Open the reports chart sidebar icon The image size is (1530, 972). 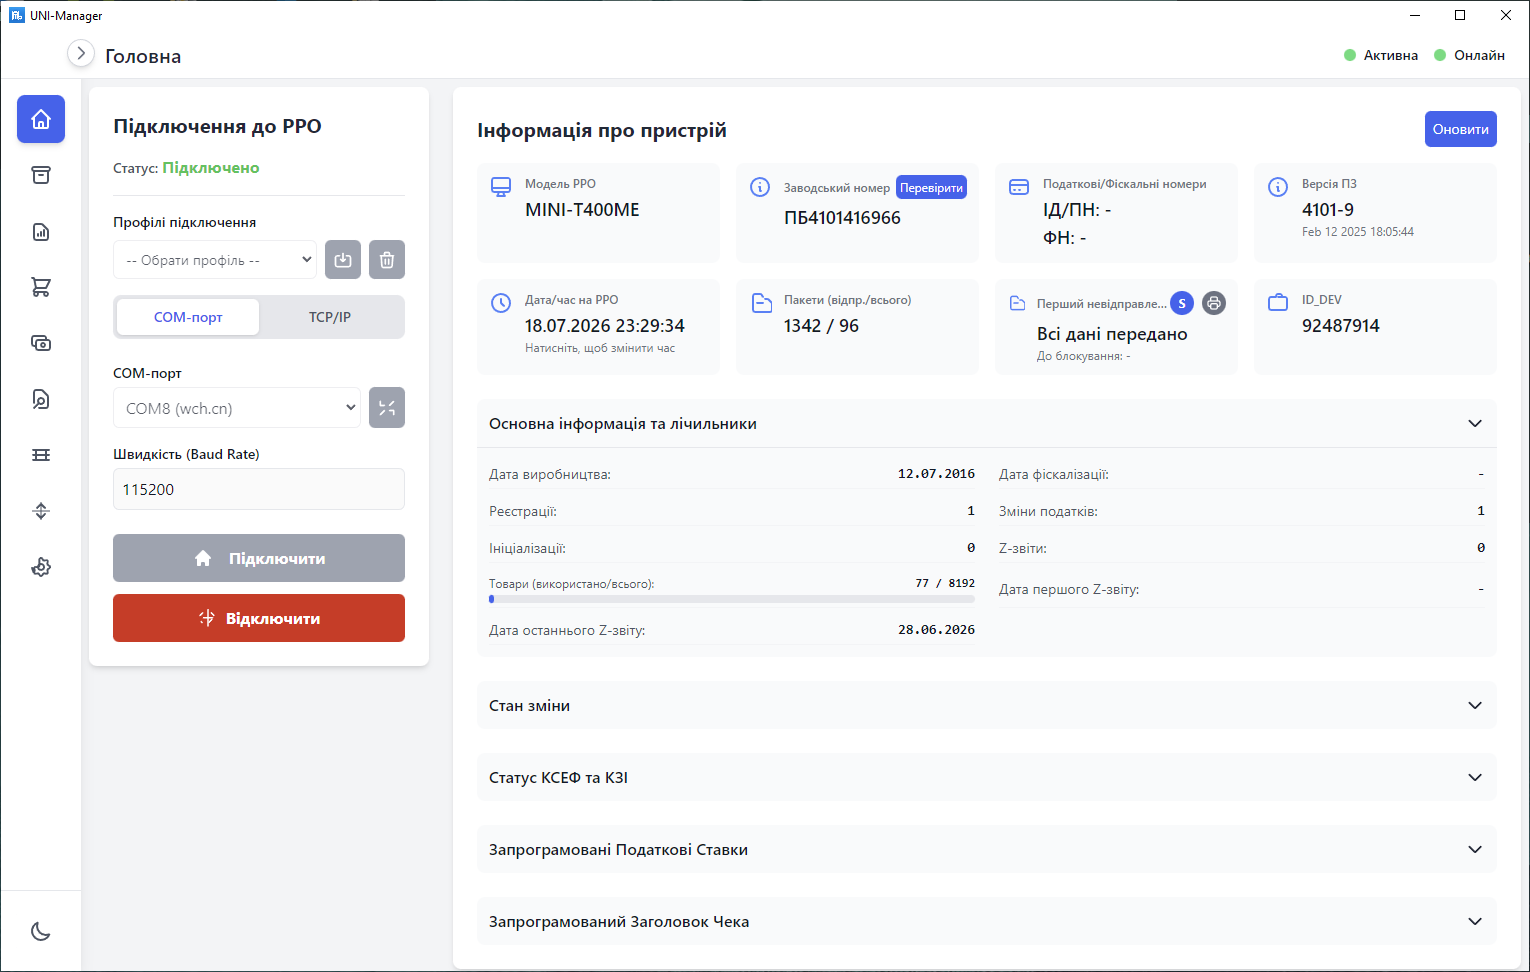[x=41, y=232]
